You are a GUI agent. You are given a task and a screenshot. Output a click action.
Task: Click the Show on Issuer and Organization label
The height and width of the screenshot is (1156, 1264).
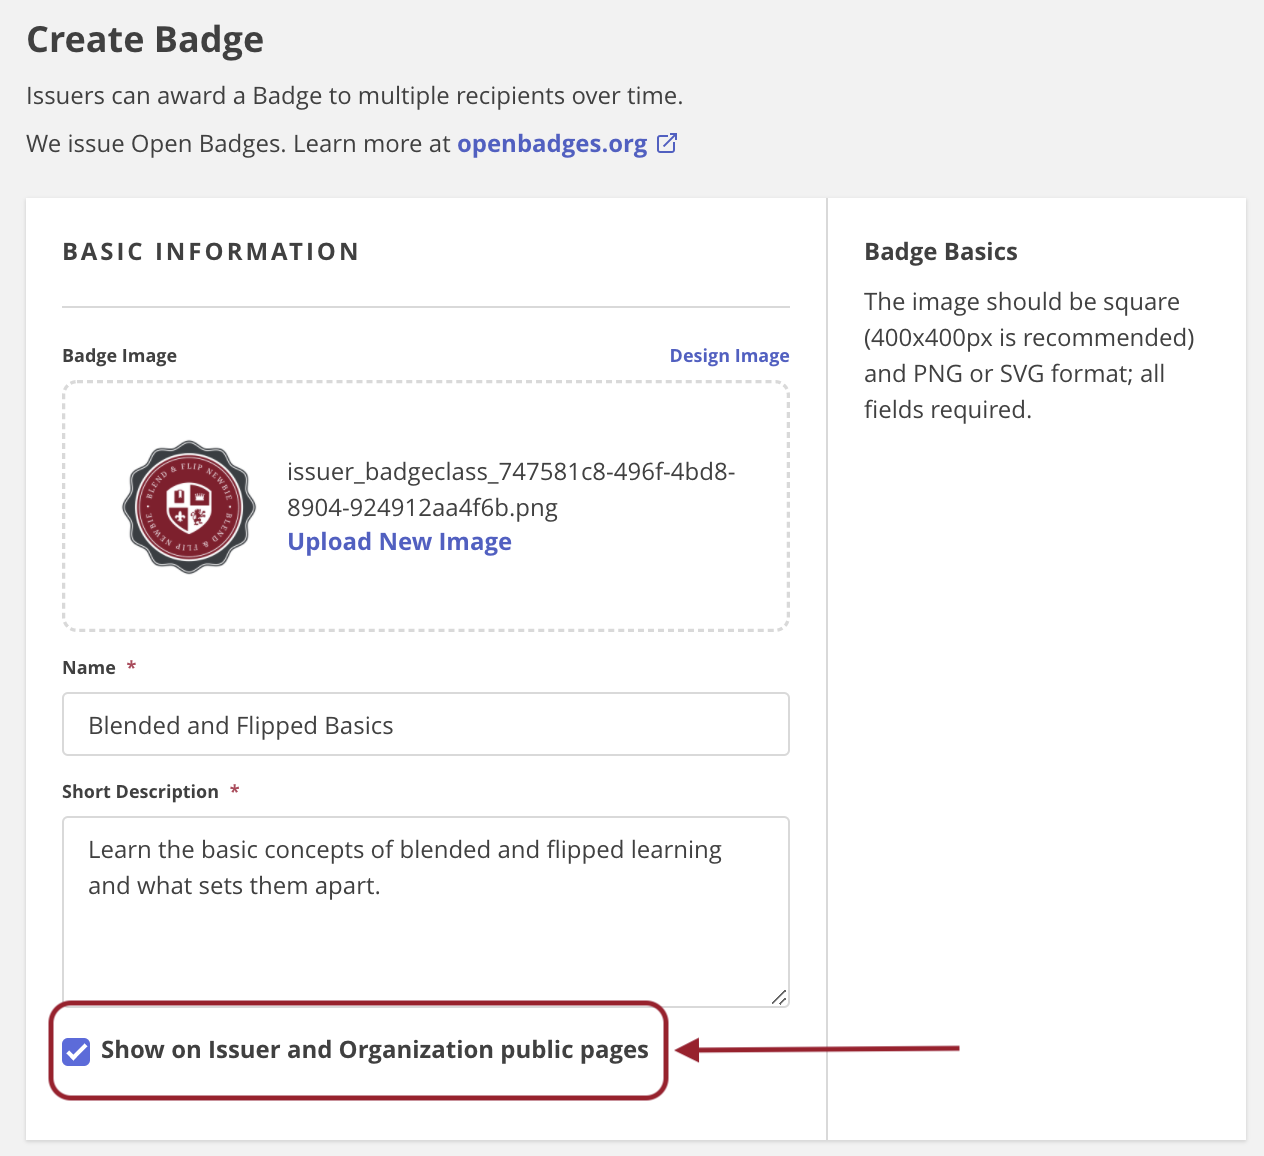click(x=374, y=1050)
